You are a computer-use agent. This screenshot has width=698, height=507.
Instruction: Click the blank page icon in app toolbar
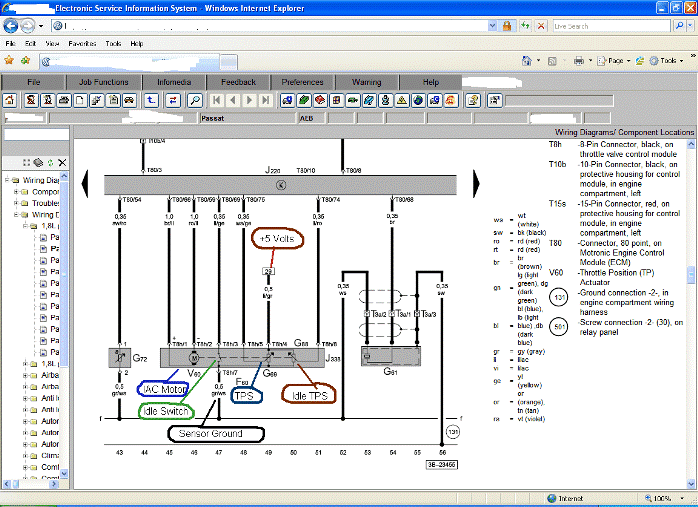(x=80, y=100)
